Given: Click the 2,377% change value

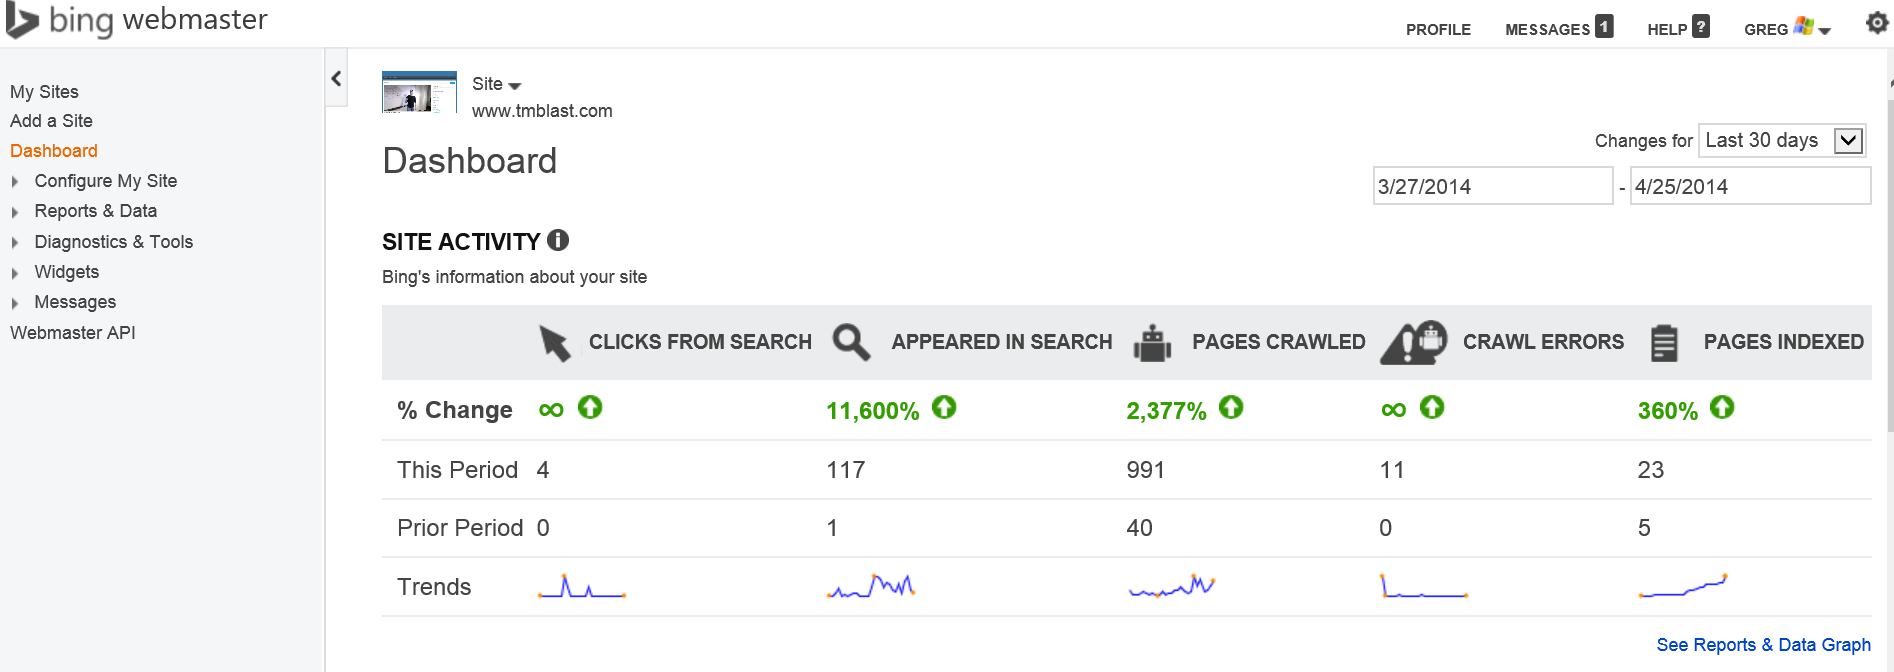Looking at the screenshot, I should pyautogui.click(x=1166, y=411).
